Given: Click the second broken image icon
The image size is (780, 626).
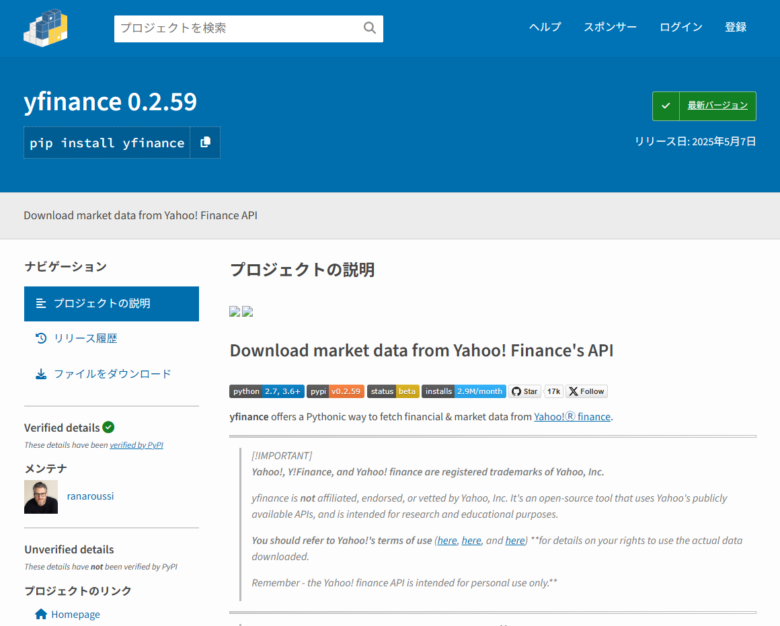Looking at the screenshot, I should (247, 312).
